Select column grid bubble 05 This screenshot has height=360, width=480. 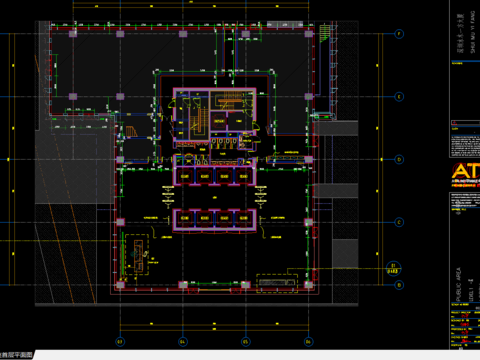tap(246, 342)
